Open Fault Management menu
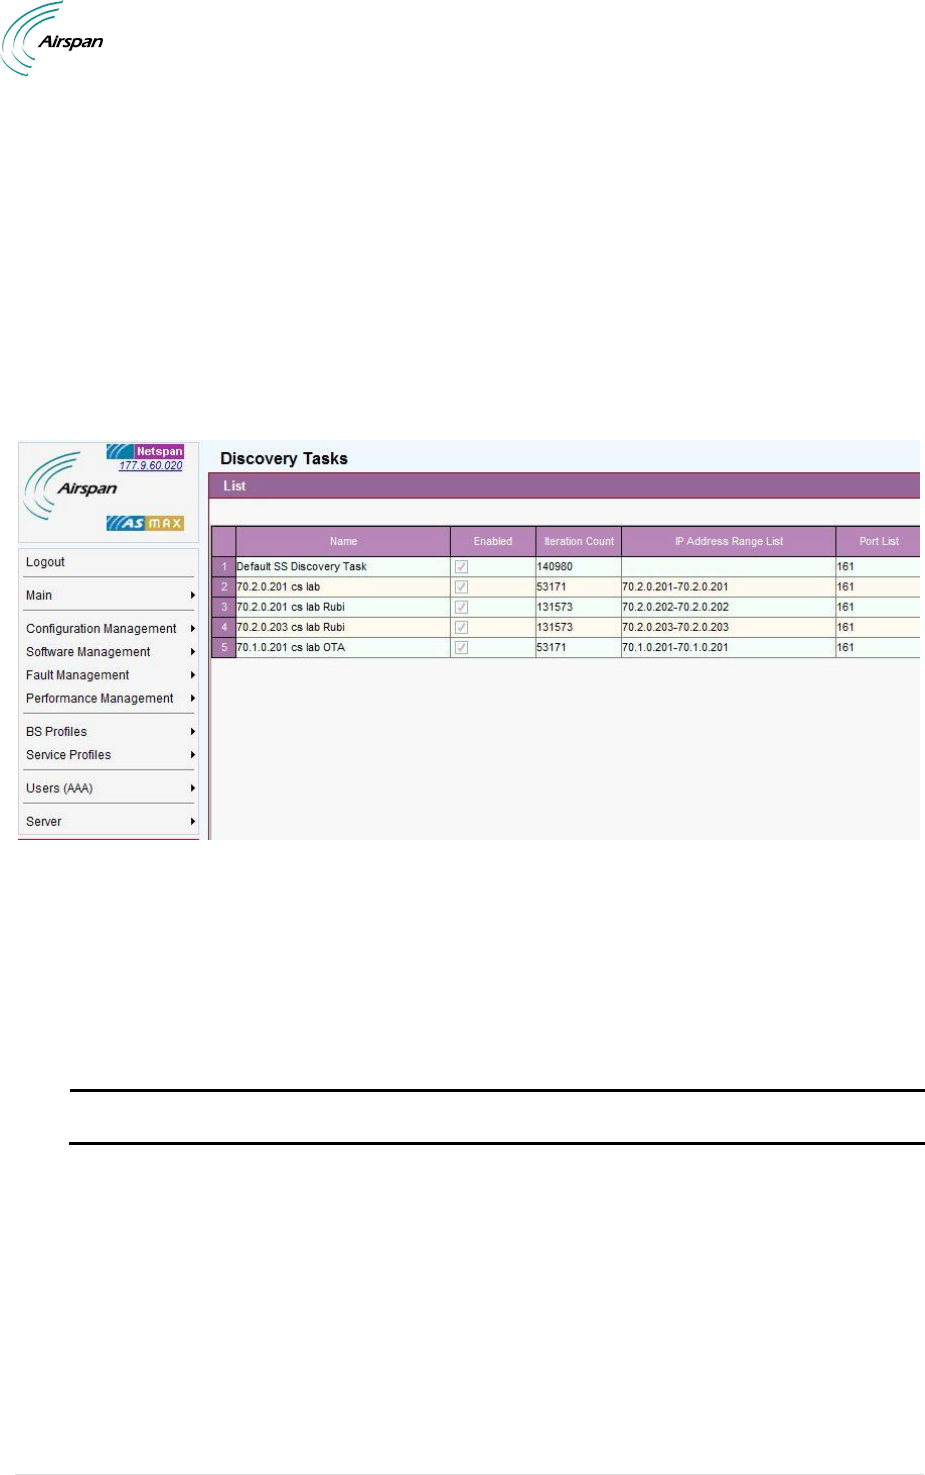 (x=77, y=675)
